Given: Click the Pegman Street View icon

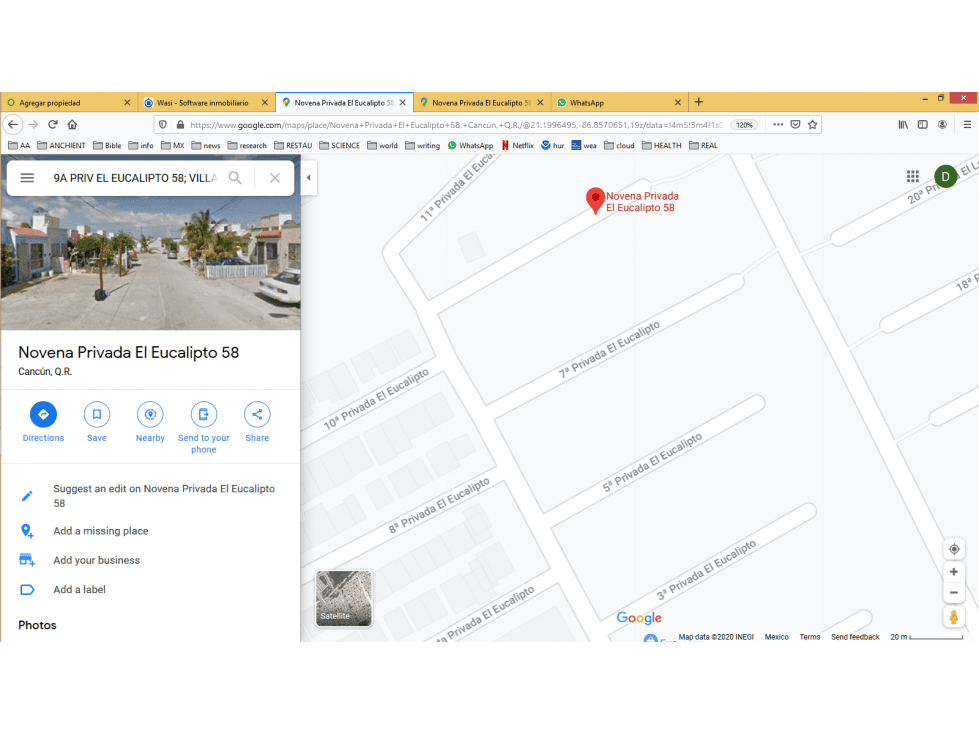Looking at the screenshot, I should point(953,617).
